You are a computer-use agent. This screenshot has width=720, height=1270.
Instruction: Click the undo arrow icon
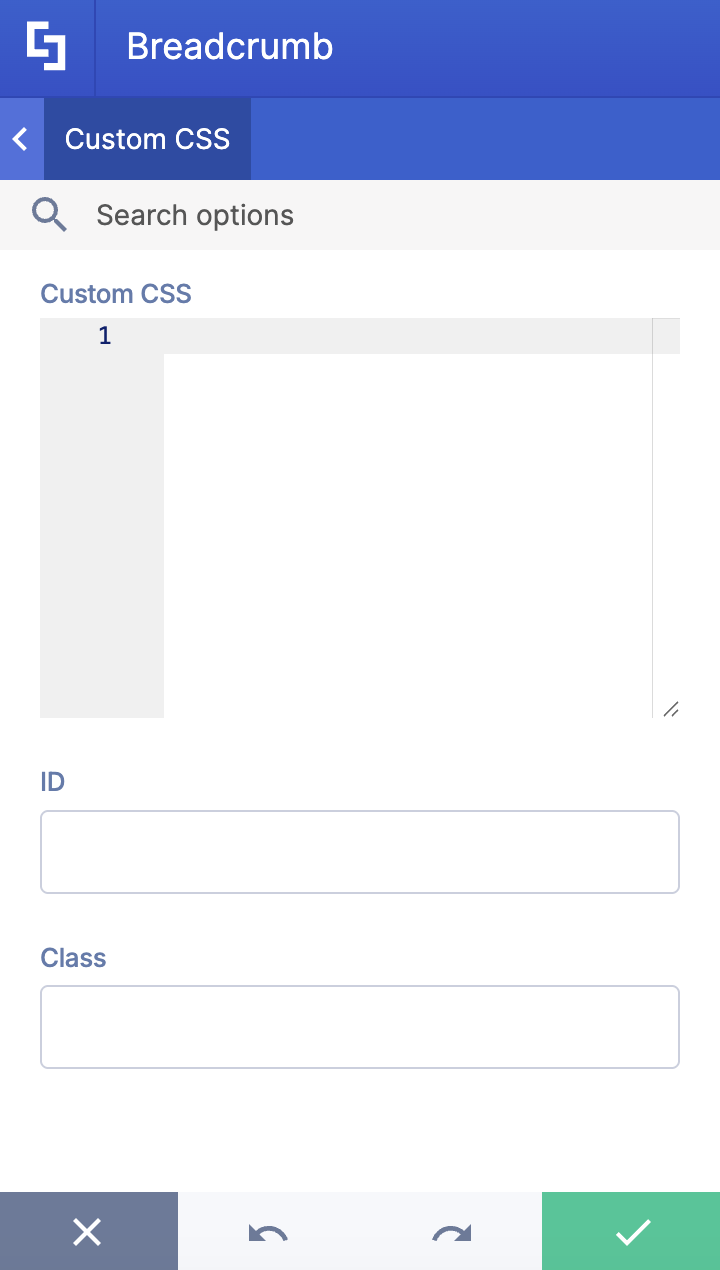(x=269, y=1231)
